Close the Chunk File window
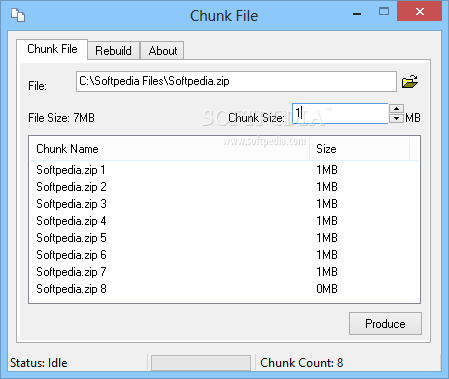Screen dimensions: 449x379 [x=419, y=12]
